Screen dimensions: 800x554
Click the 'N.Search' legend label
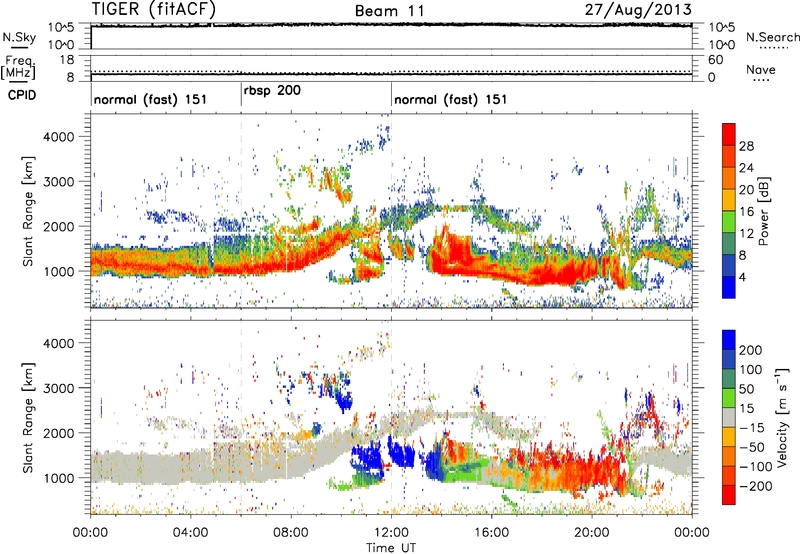click(x=772, y=37)
